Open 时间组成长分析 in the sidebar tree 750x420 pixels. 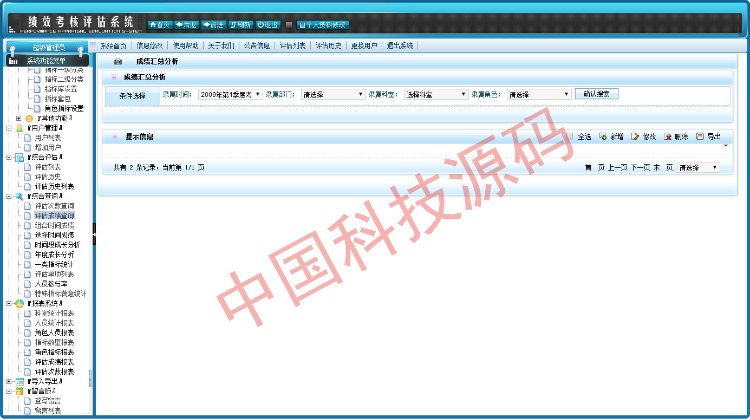pos(57,245)
